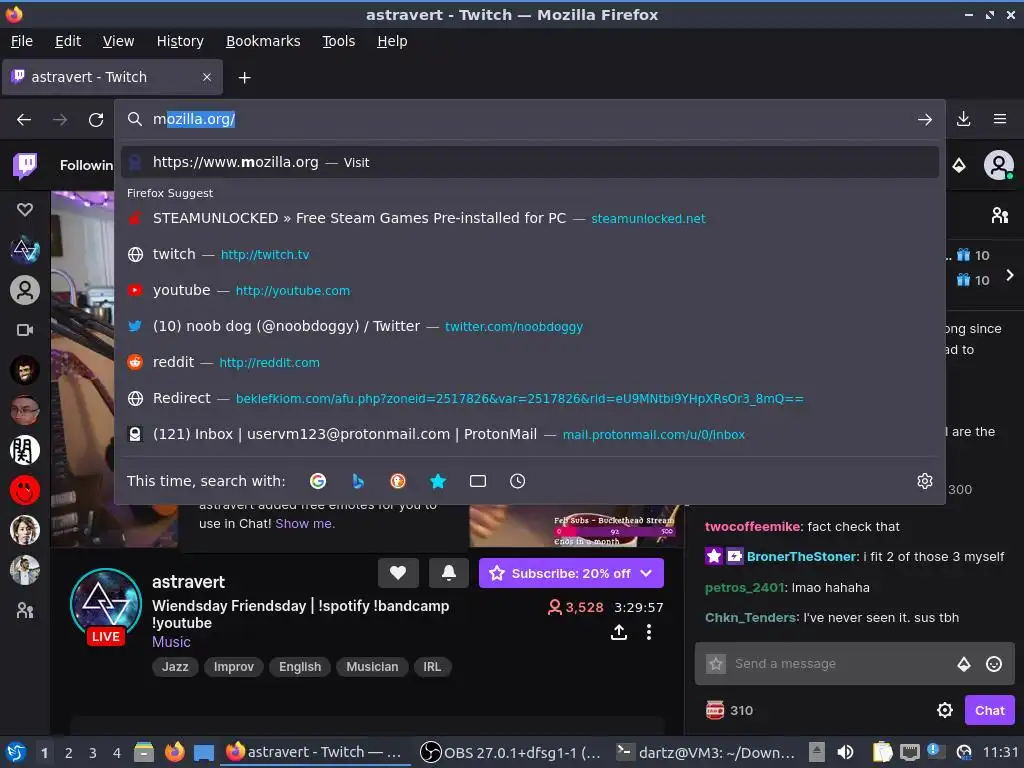Pick the youtube.com suggestion

coord(530,290)
